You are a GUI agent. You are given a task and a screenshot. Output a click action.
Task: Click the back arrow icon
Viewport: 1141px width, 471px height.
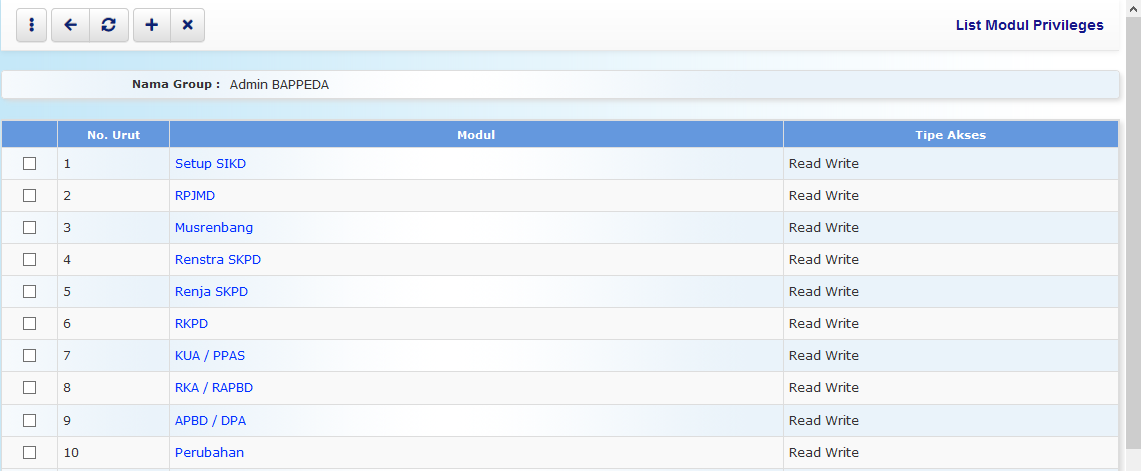(x=70, y=25)
